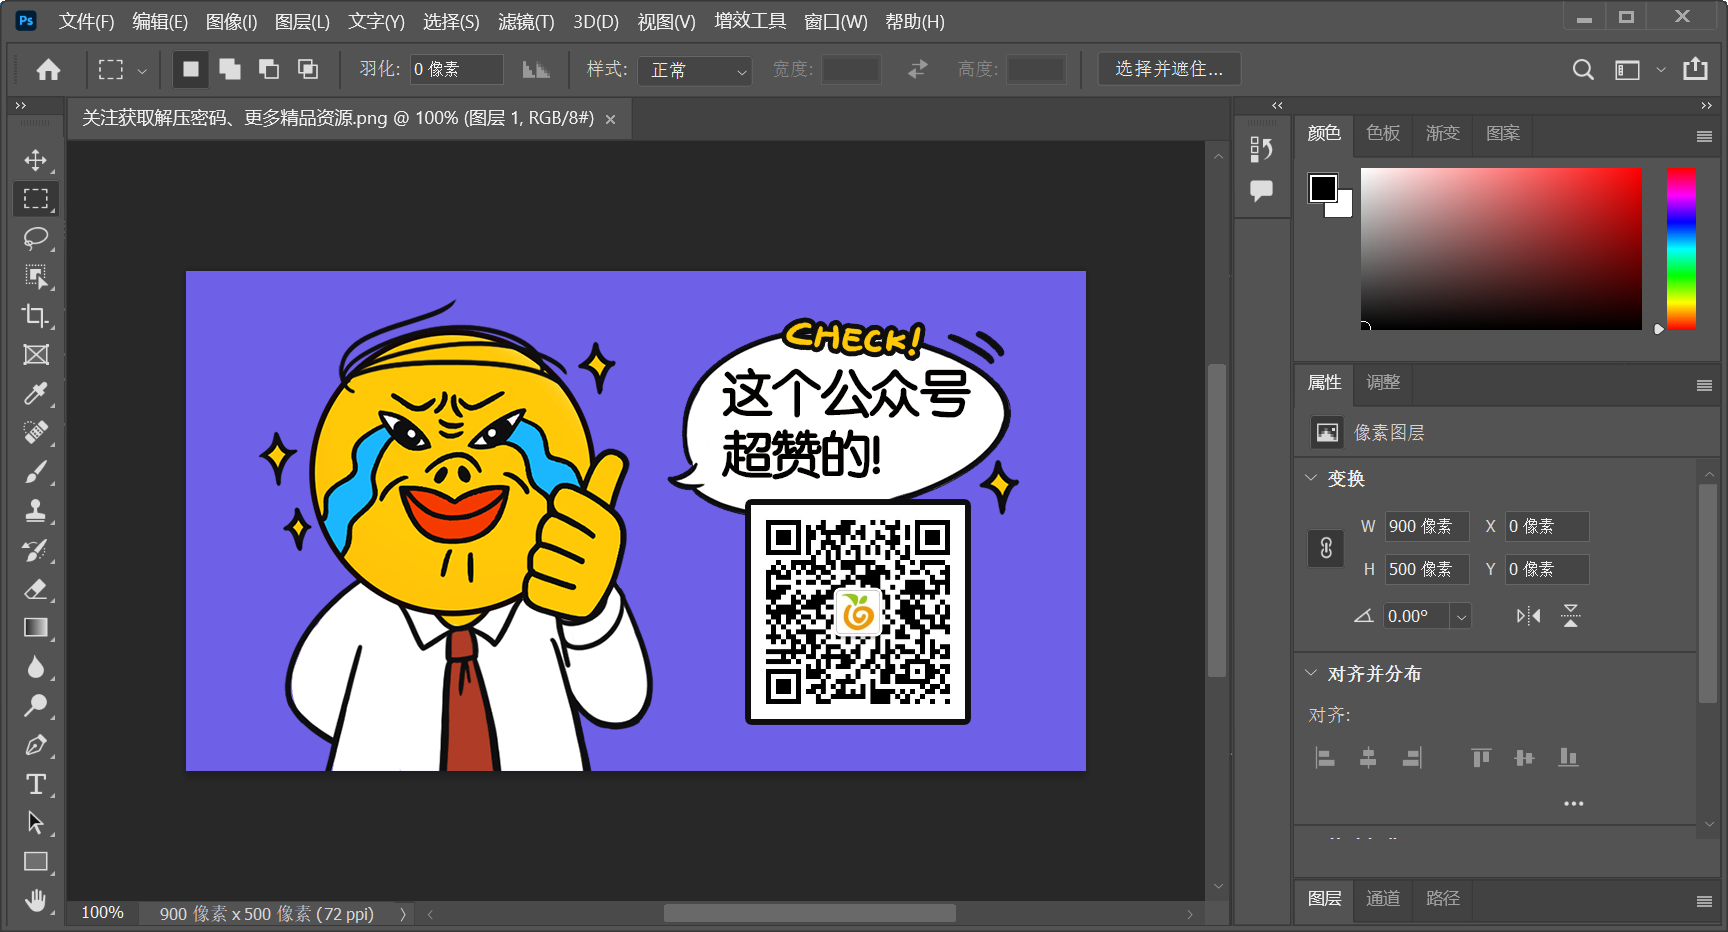Screen dimensions: 1728x932
Task: Open the 样式 style dropdown
Action: click(x=695, y=70)
